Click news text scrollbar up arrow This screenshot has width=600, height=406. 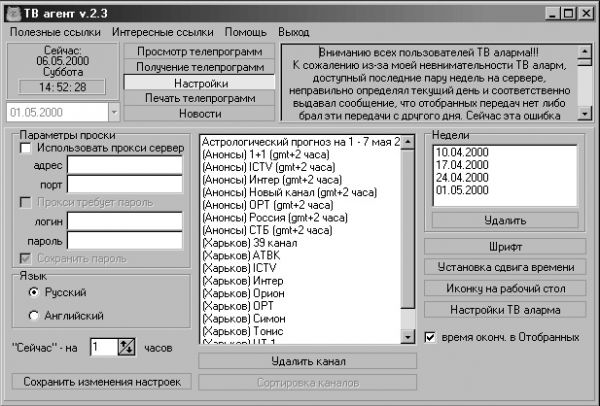pyautogui.click(x=585, y=52)
